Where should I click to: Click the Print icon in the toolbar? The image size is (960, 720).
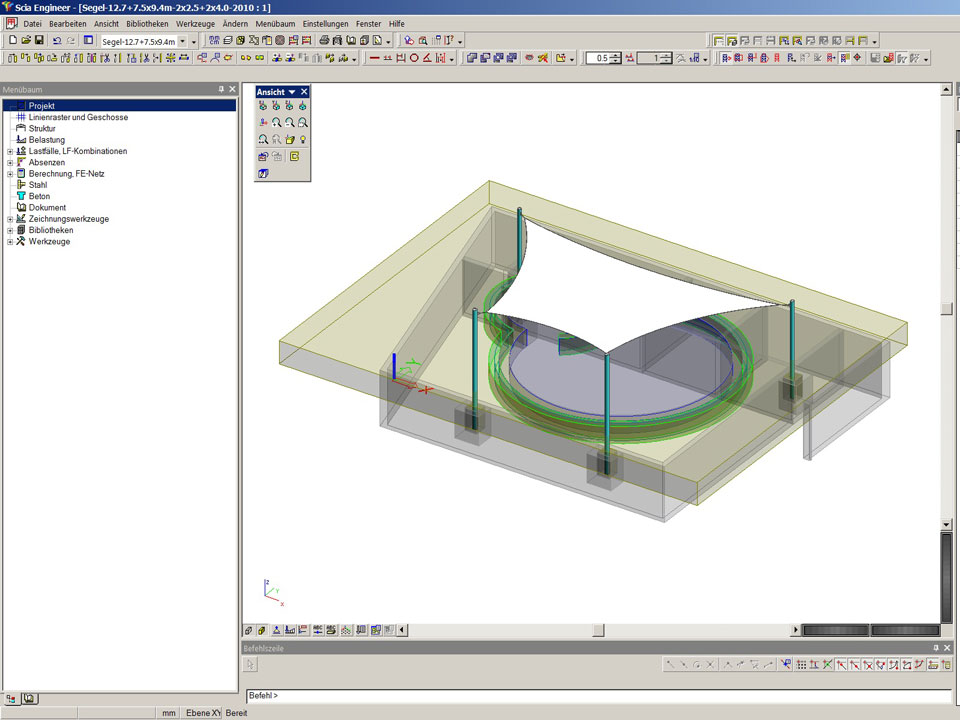coord(324,41)
